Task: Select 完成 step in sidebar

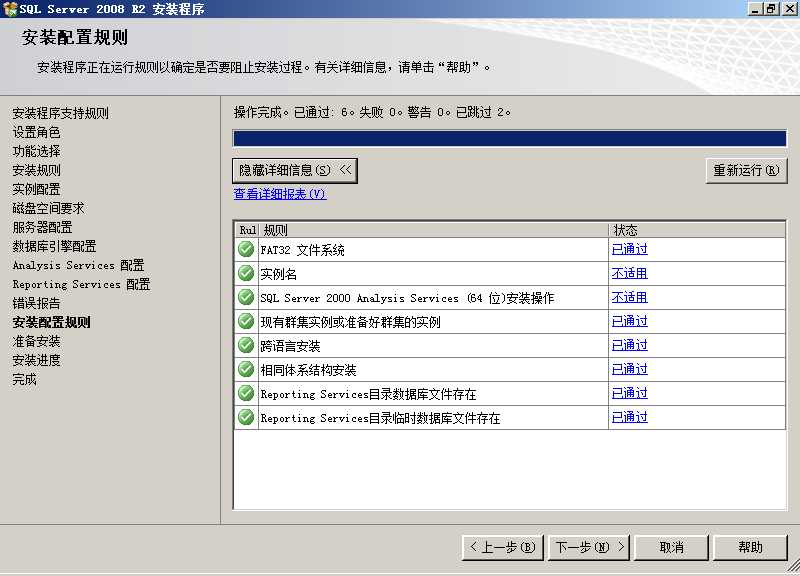Action: [x=24, y=380]
